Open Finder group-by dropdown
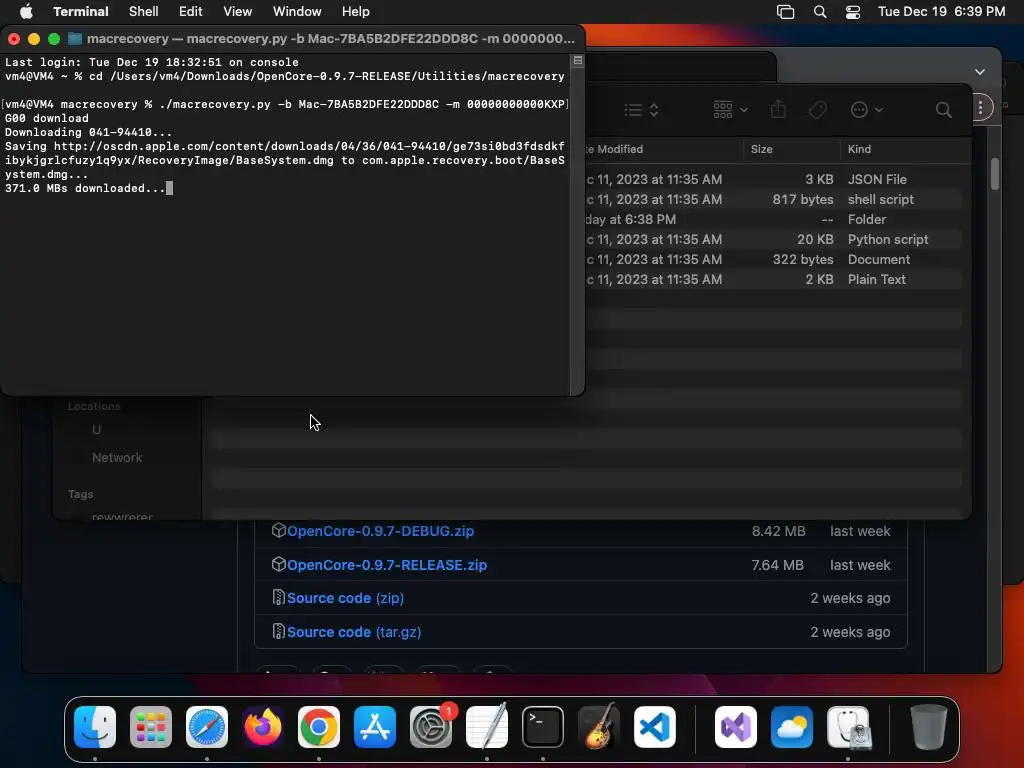Screen dimensions: 1024x768 click(730, 110)
